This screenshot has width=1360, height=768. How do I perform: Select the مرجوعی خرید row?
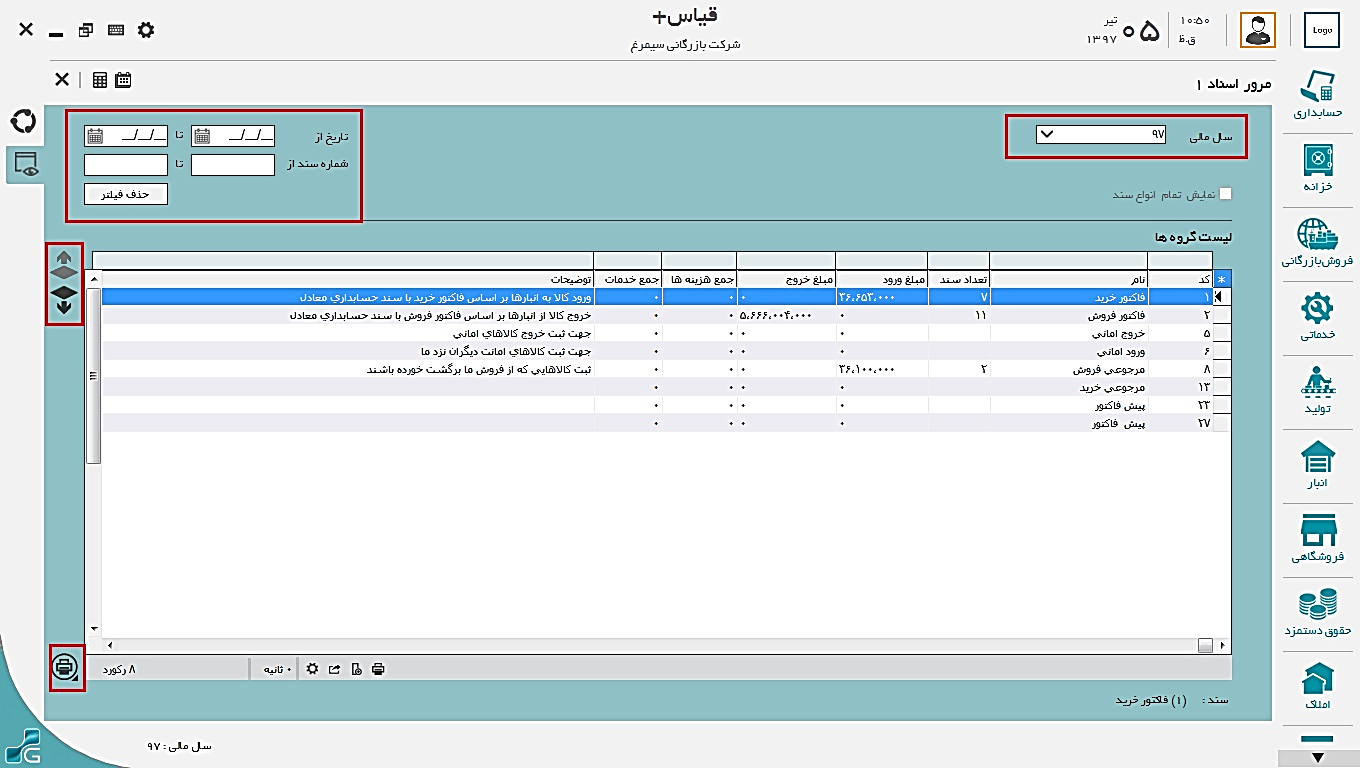click(658, 387)
